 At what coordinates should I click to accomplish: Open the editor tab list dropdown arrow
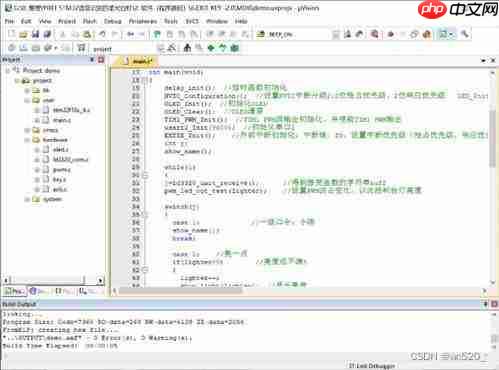483,61
